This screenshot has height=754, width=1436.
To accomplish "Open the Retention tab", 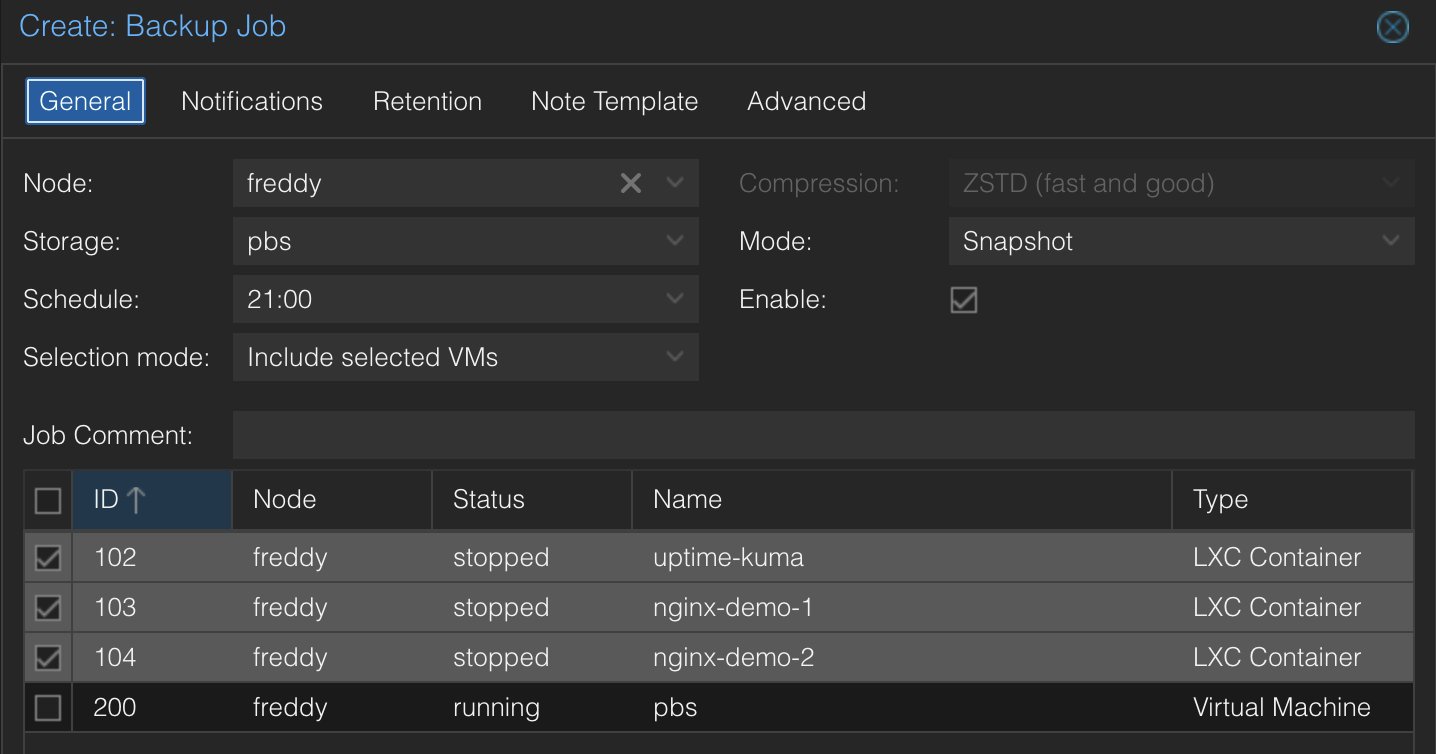I will (x=427, y=101).
